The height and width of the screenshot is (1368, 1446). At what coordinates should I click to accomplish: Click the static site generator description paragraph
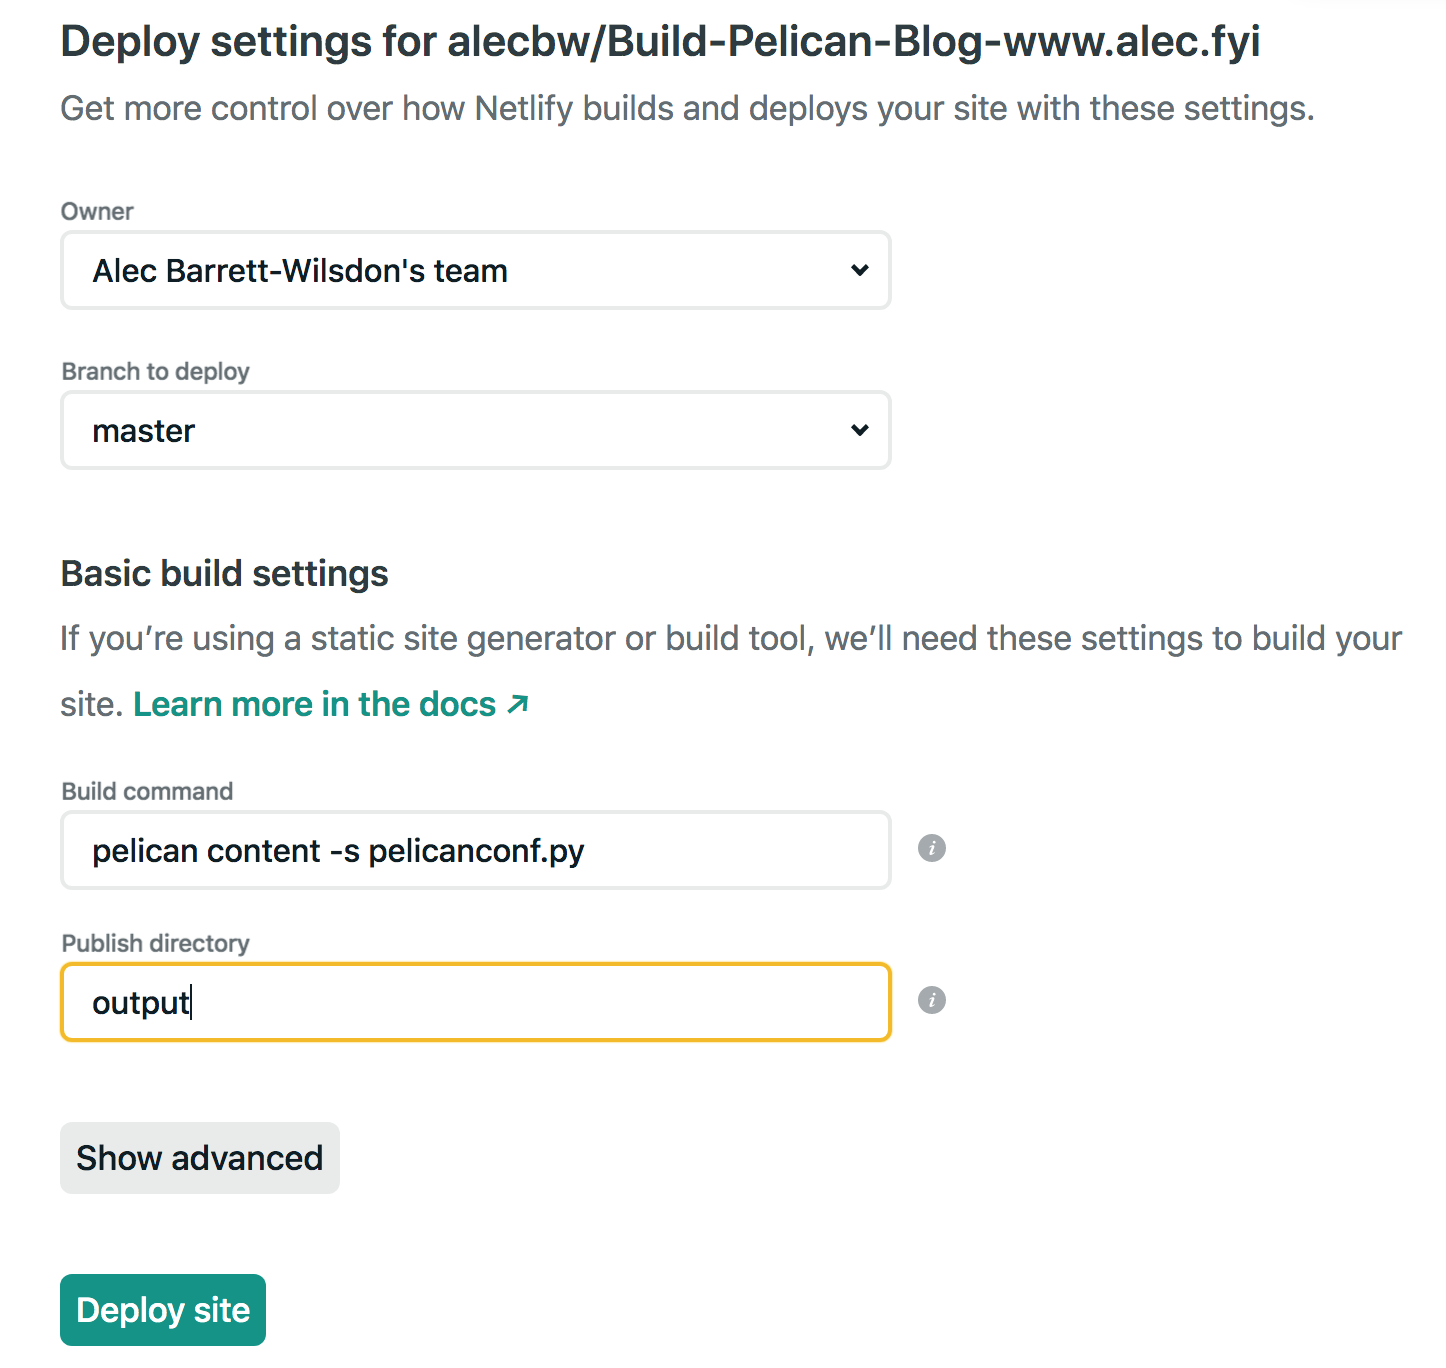[x=731, y=671]
